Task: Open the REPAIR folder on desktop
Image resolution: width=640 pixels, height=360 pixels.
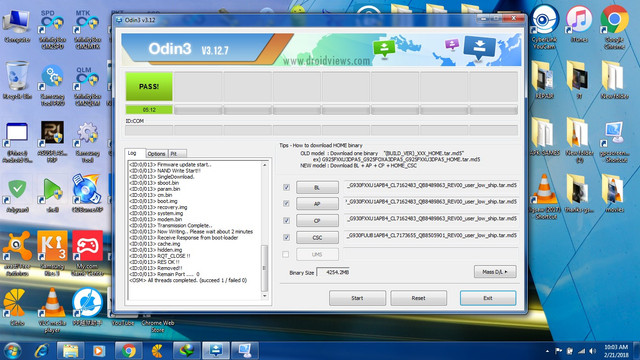Action: tap(544, 80)
